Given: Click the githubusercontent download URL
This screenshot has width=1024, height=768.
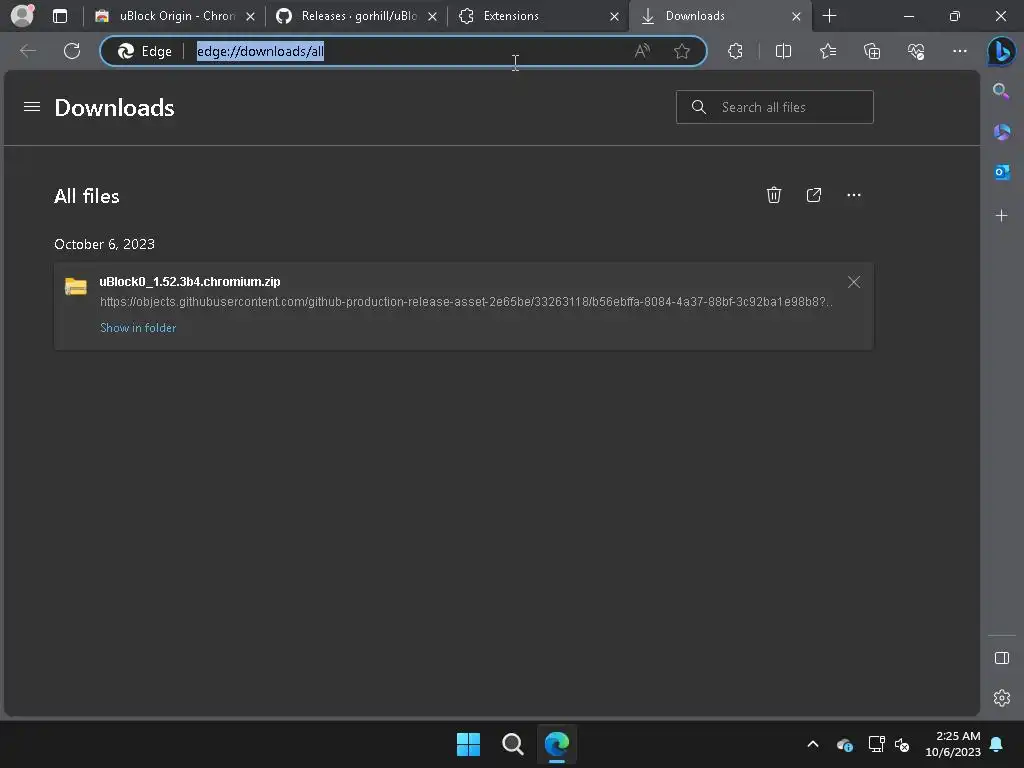Looking at the screenshot, I should click(466, 302).
